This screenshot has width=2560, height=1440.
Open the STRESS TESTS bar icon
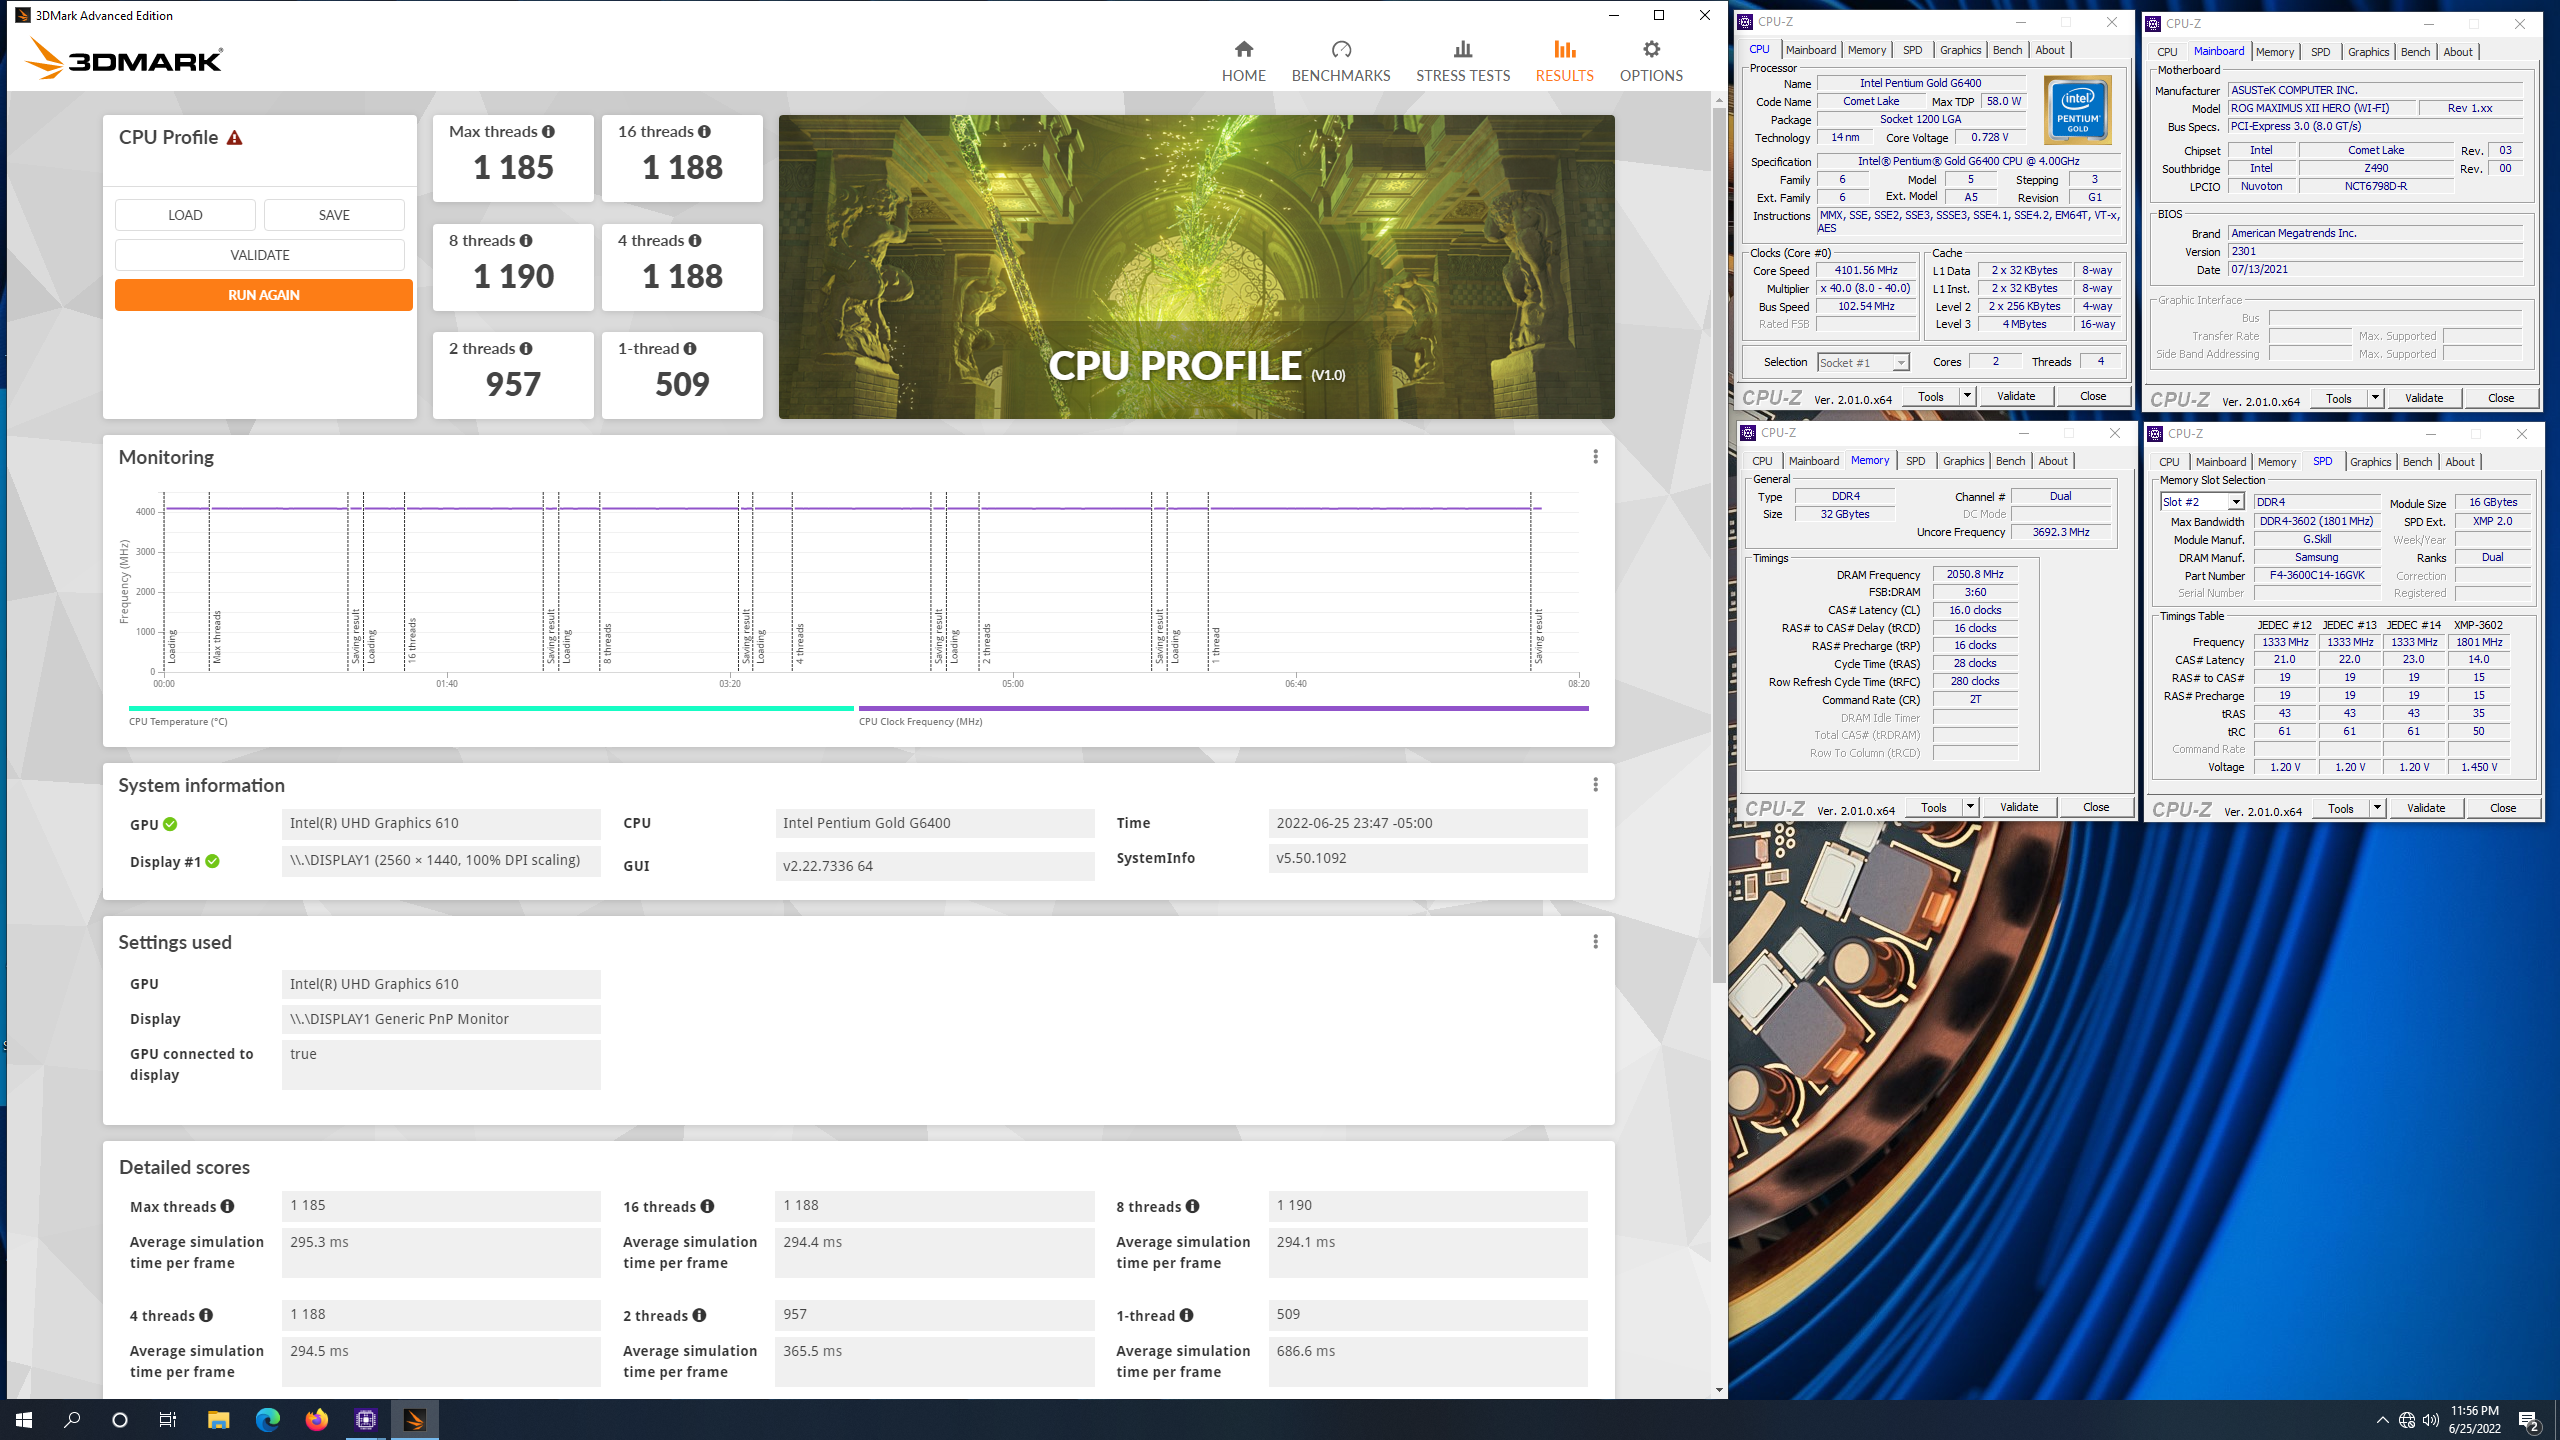point(1462,49)
